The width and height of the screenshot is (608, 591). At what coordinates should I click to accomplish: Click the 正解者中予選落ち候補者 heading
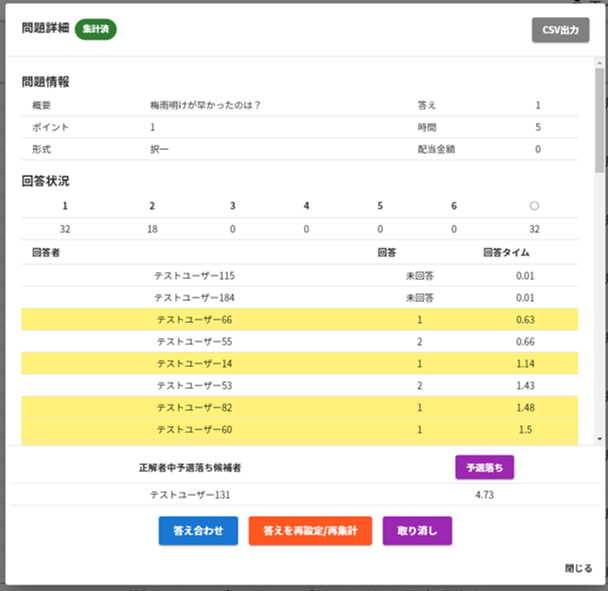click(190, 468)
